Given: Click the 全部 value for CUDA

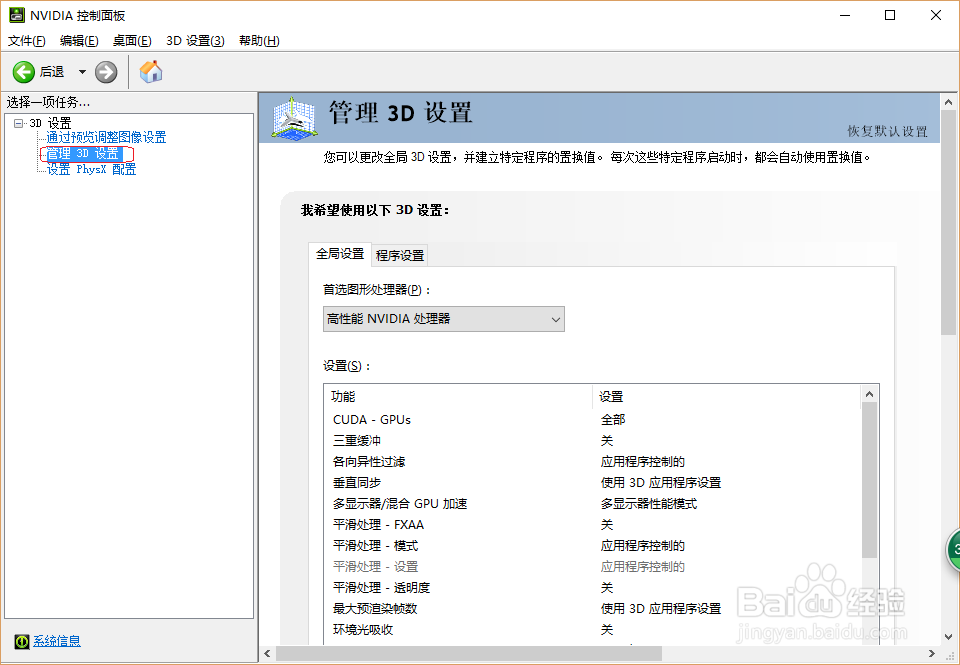Looking at the screenshot, I should [x=613, y=419].
